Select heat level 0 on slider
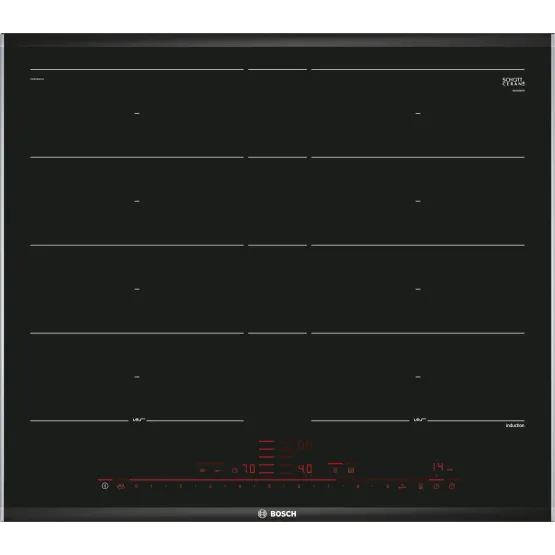The image size is (555, 555). [136, 486]
